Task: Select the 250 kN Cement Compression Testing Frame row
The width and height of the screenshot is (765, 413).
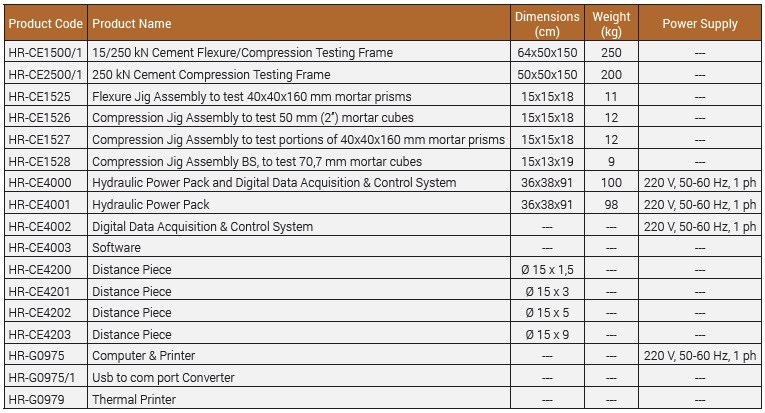Action: pyautogui.click(x=382, y=74)
